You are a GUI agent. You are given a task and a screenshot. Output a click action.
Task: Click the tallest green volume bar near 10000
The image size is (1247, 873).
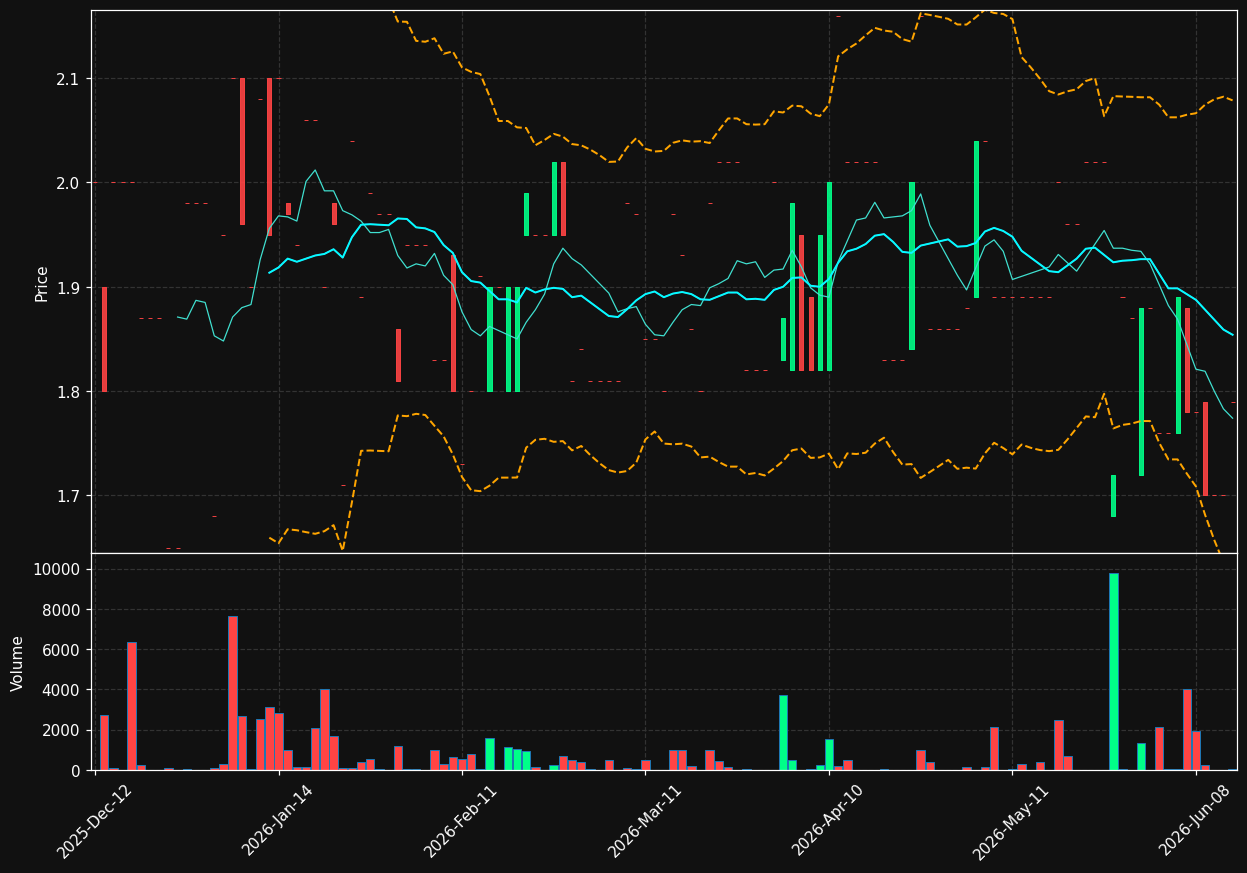(x=1113, y=672)
